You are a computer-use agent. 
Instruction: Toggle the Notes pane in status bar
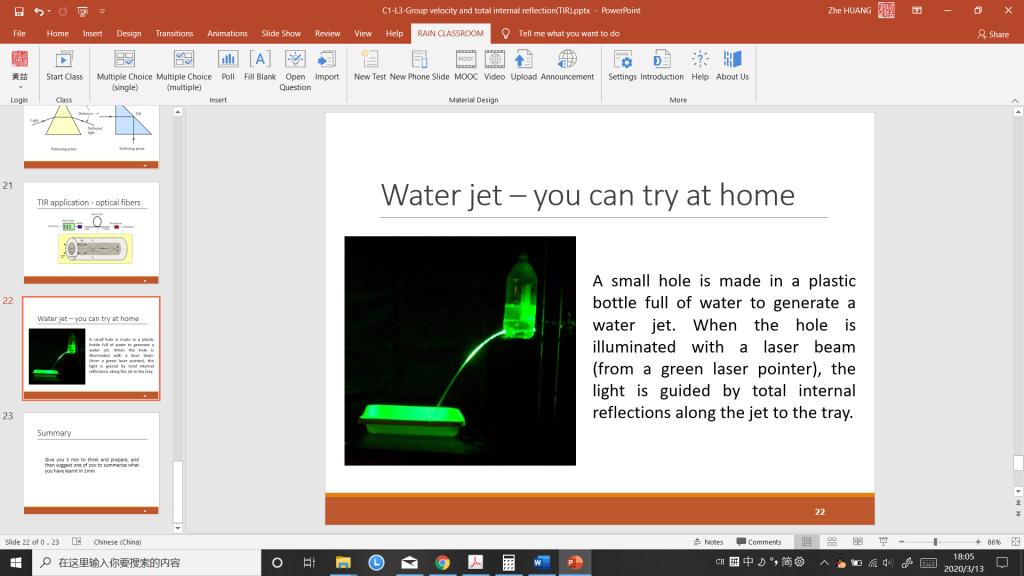(x=709, y=542)
